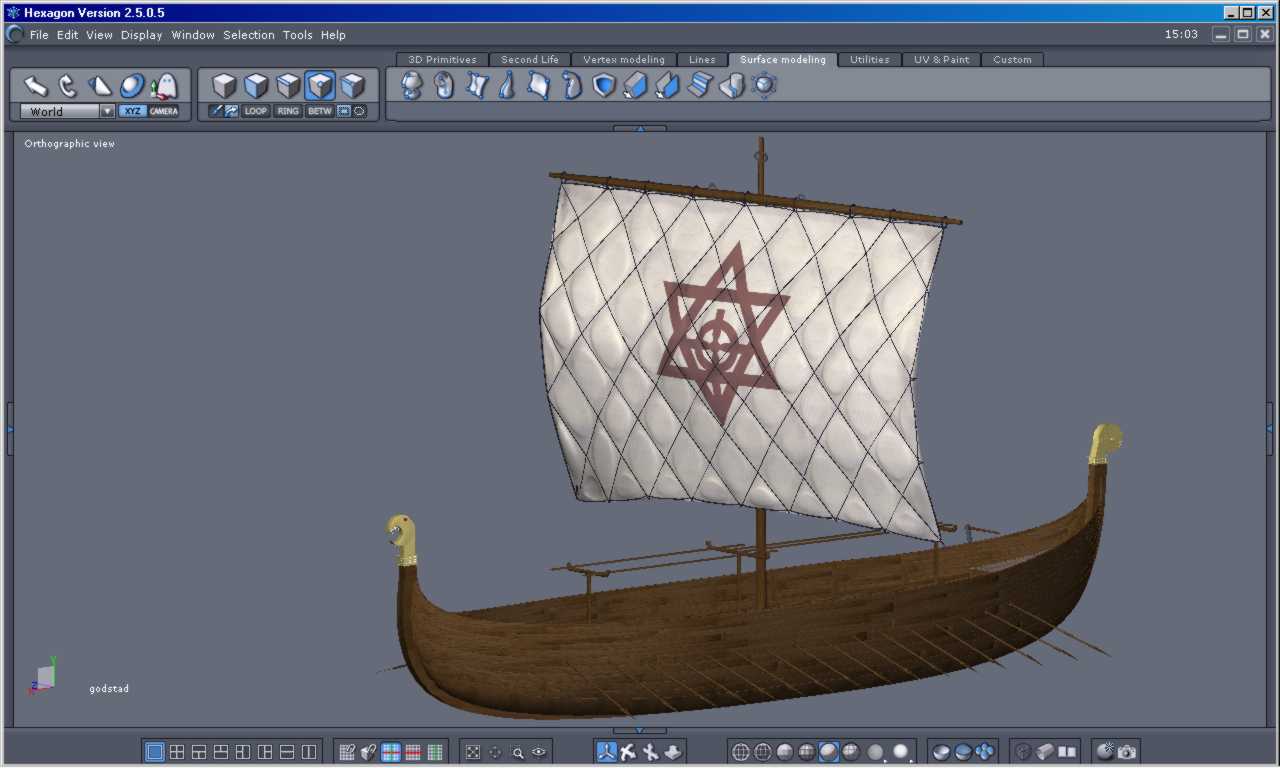Pick the gear-shaped surface modeling tool
Image resolution: width=1280 pixels, height=768 pixels.
764,86
